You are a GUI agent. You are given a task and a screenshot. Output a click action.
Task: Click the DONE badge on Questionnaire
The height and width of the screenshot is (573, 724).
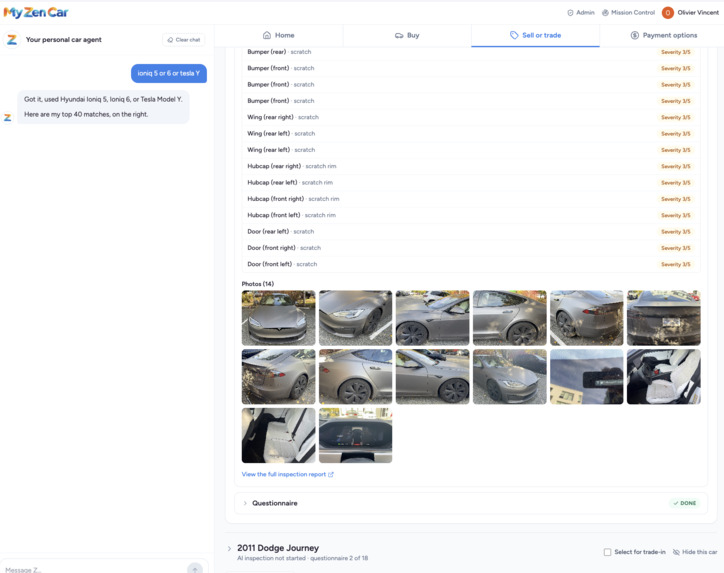(x=685, y=503)
